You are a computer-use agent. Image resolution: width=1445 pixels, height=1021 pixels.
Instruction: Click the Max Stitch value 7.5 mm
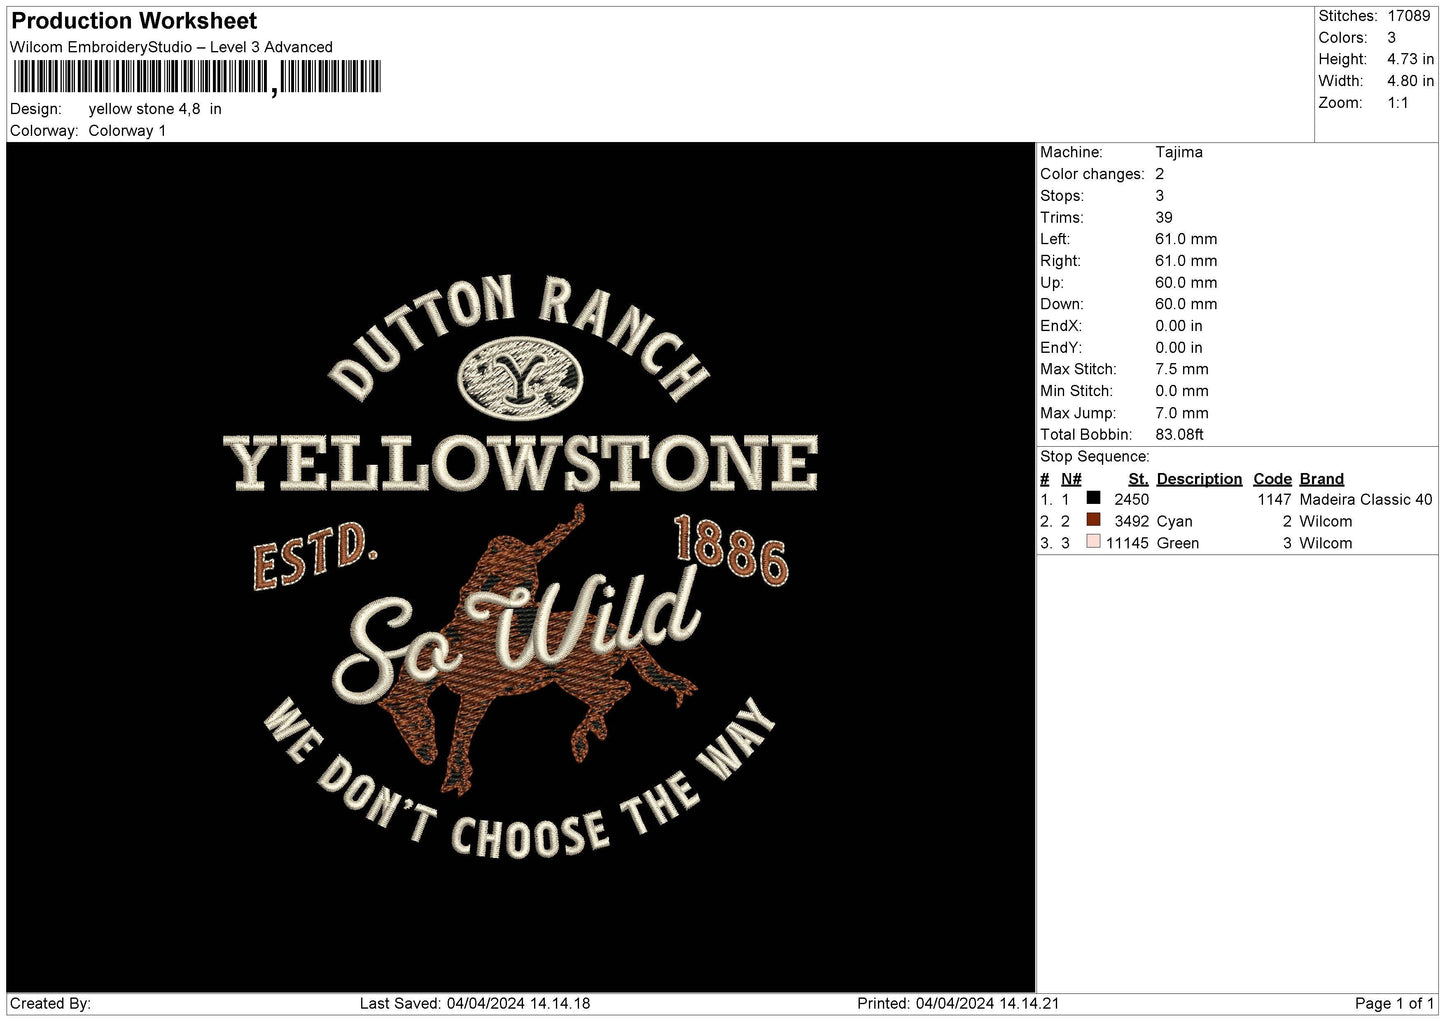1182,369
